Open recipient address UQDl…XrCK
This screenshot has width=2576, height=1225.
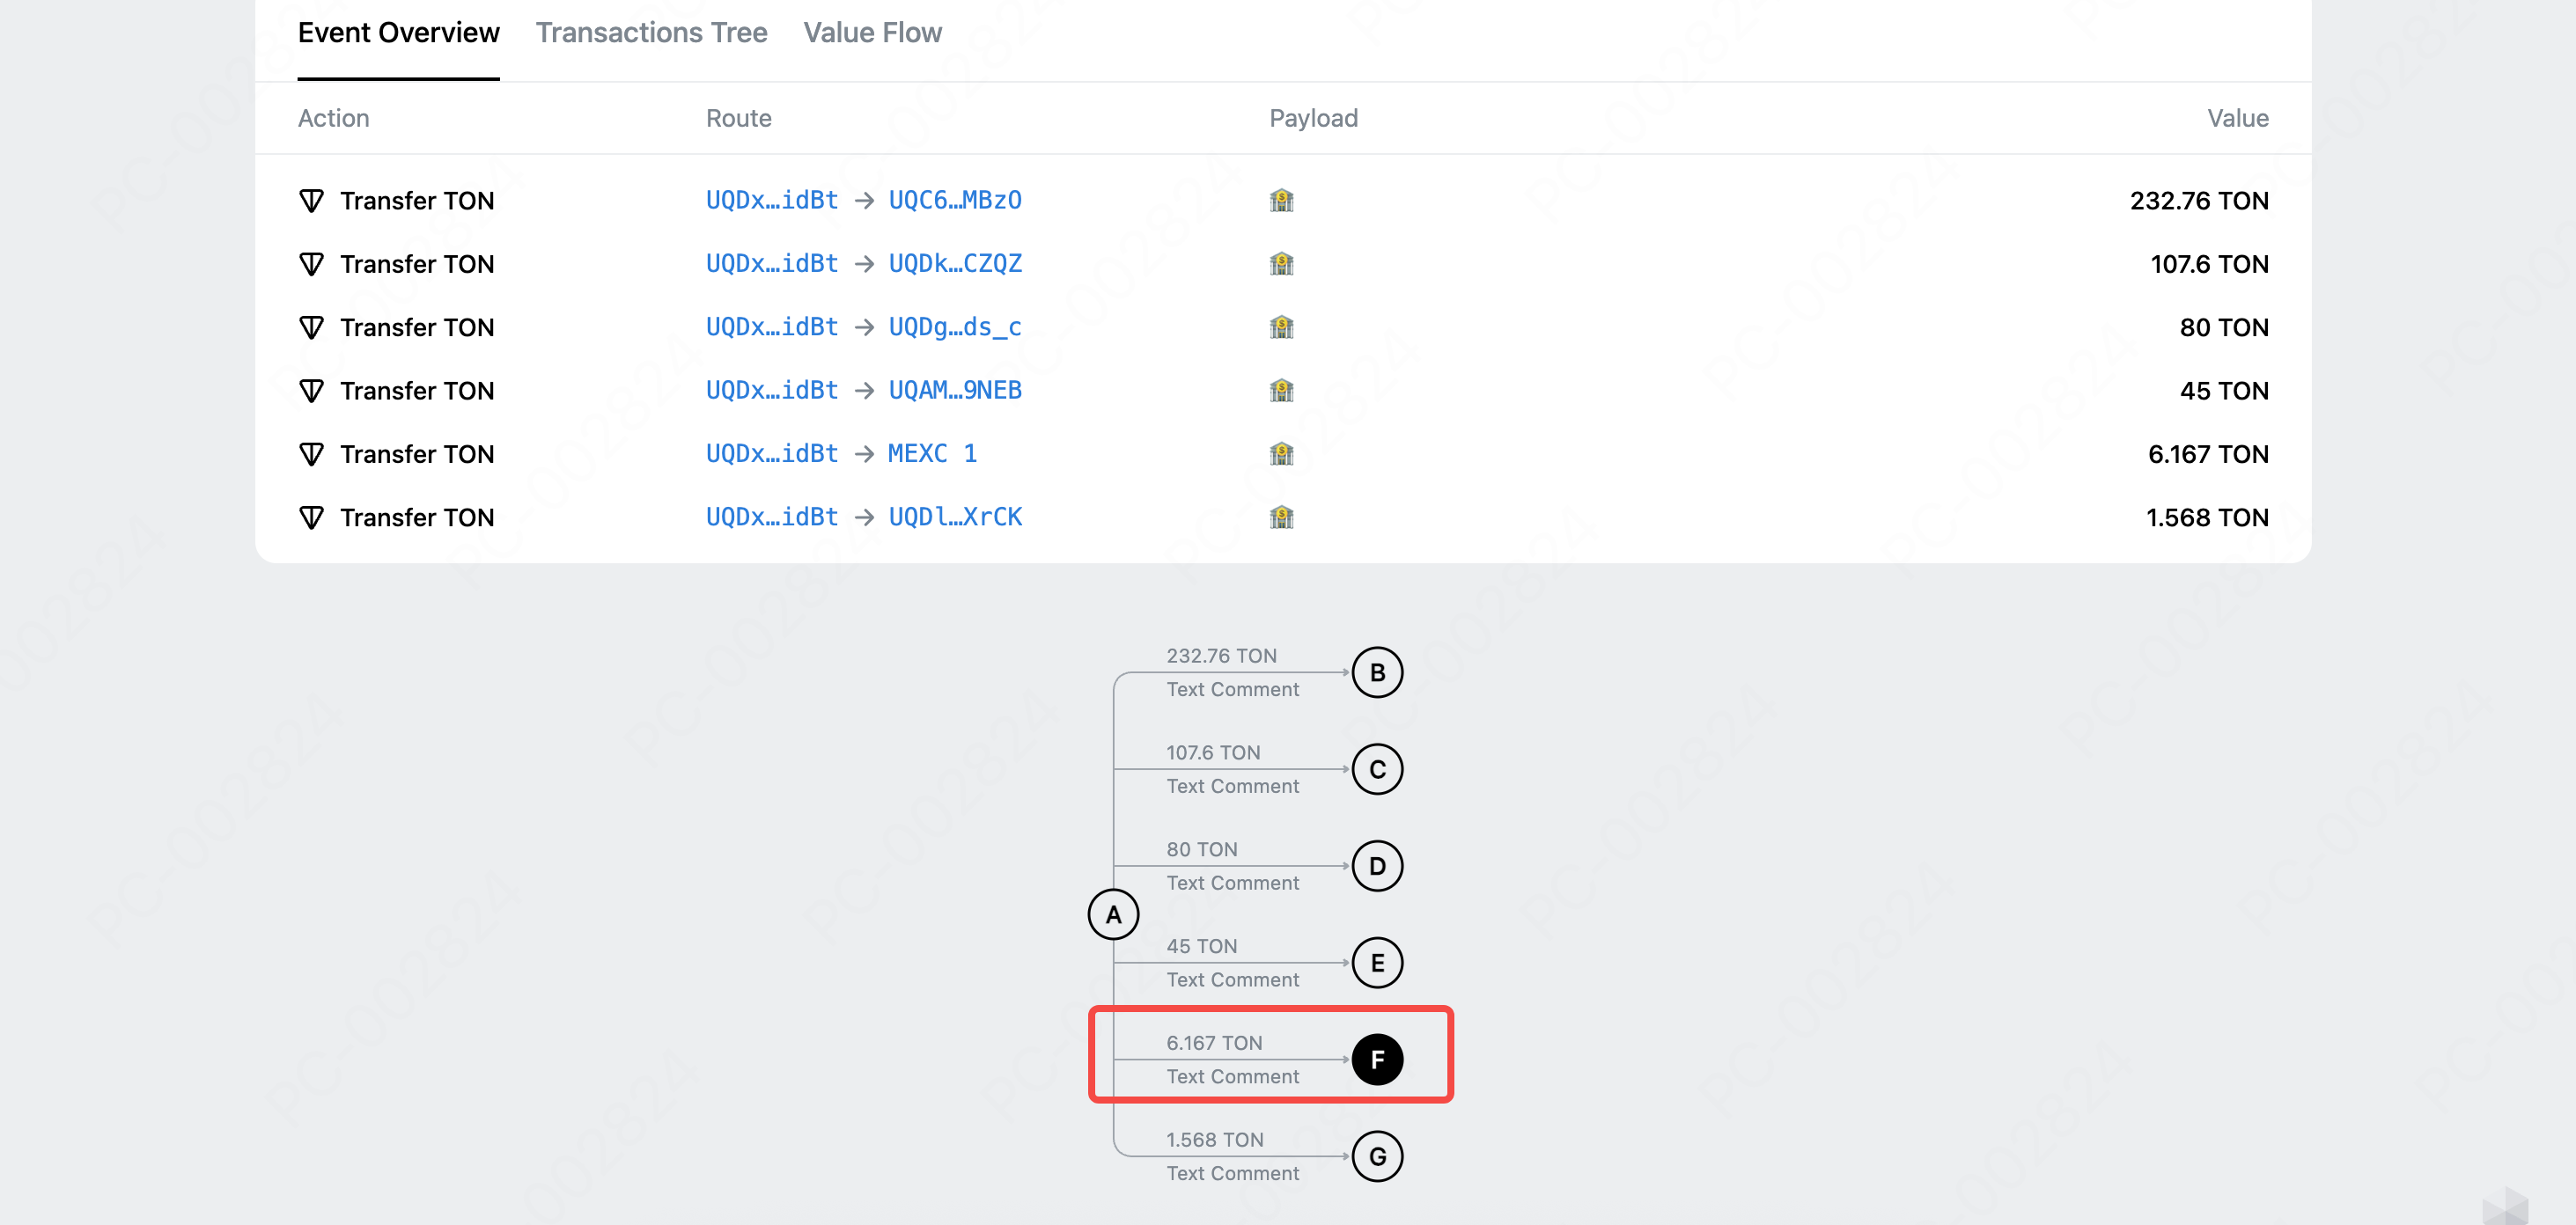click(955, 517)
